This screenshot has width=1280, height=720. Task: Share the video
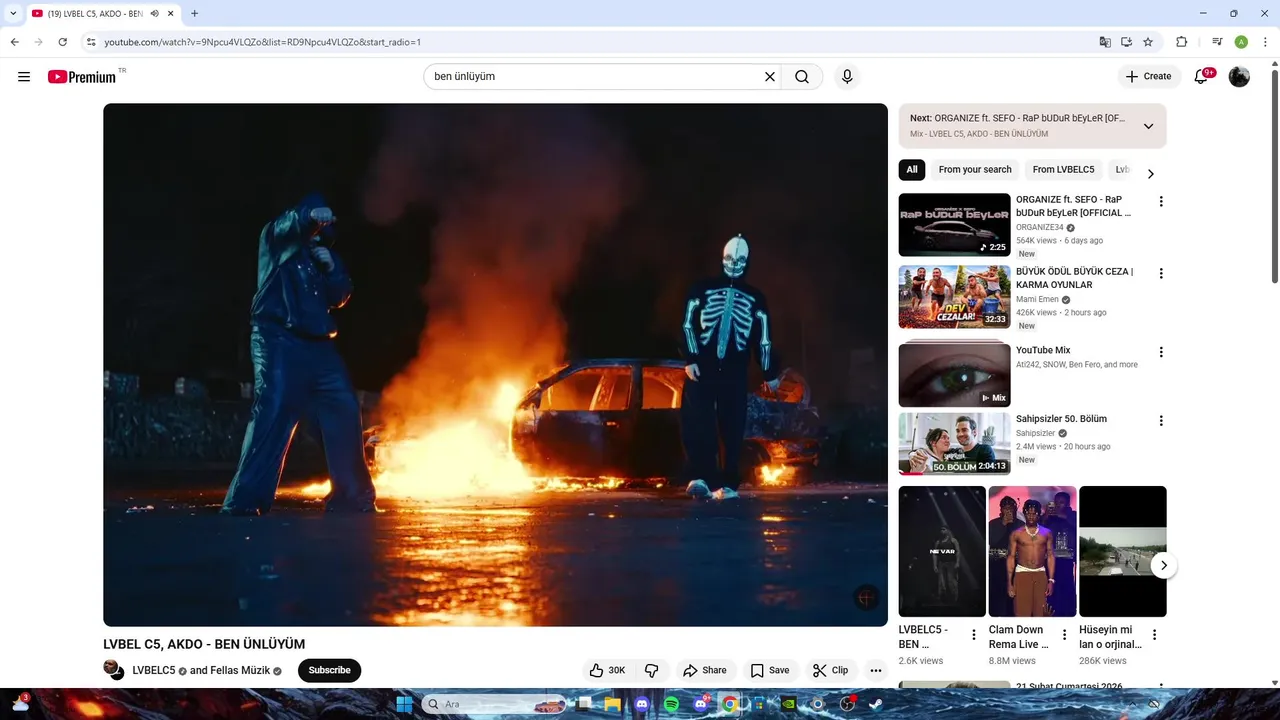(x=705, y=670)
